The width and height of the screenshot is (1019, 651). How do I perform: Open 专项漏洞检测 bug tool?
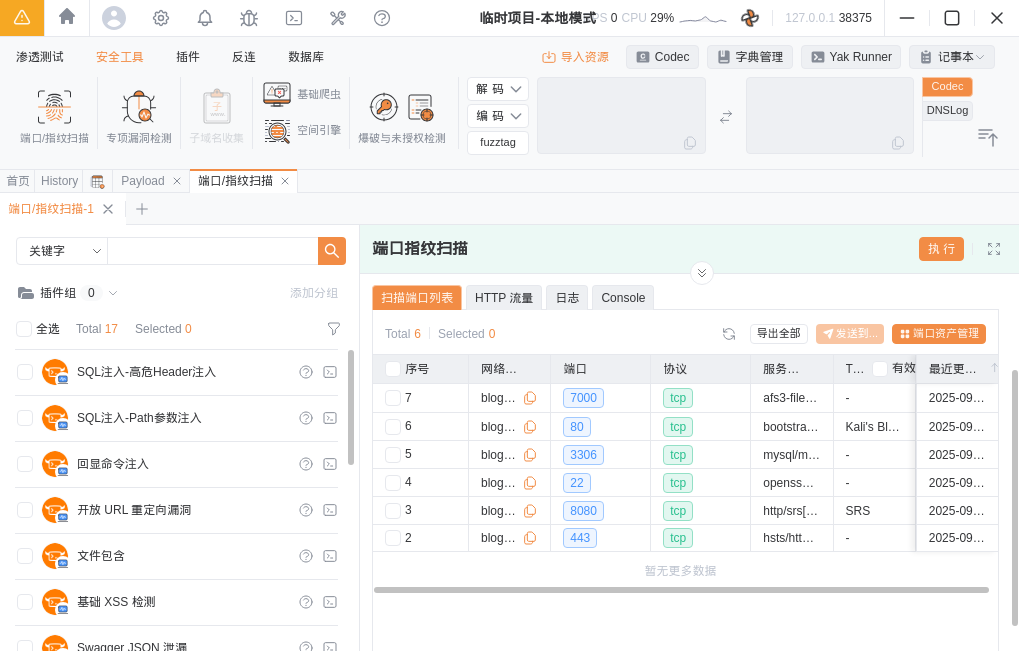coord(139,116)
